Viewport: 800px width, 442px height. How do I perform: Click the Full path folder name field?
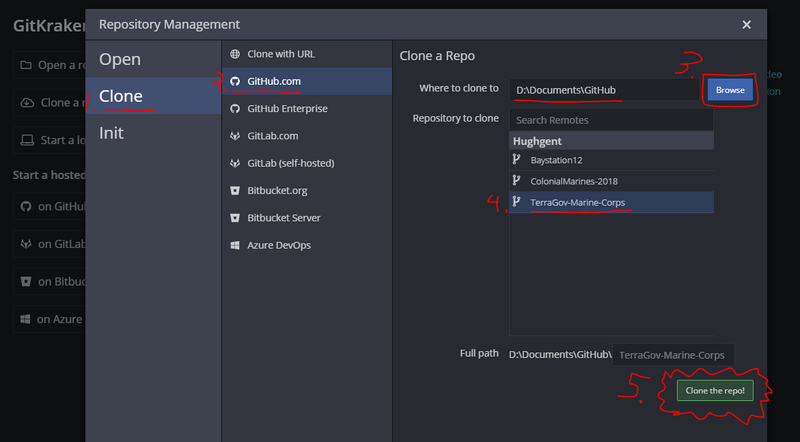click(673, 355)
